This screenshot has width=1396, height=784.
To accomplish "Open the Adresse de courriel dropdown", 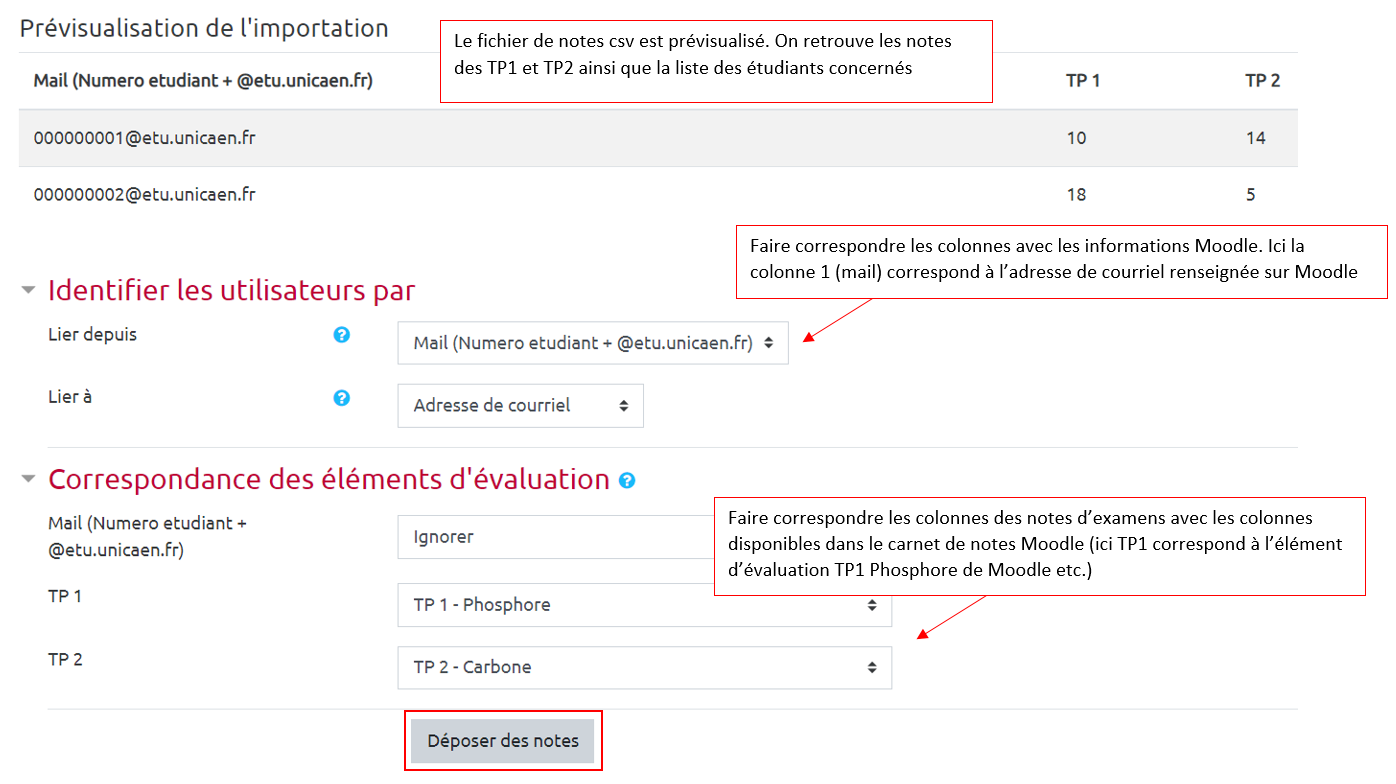I will click(x=520, y=406).
